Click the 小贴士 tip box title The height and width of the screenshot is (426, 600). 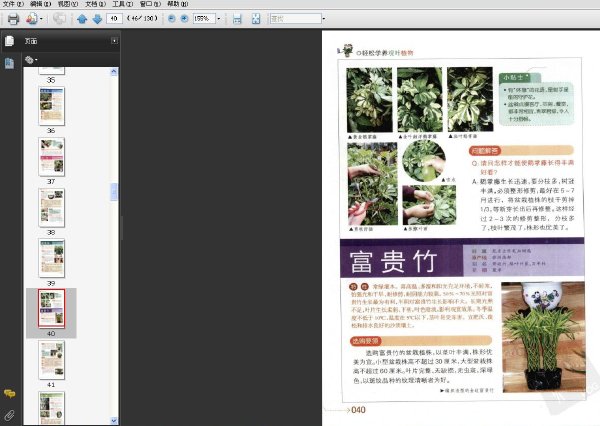point(513,77)
